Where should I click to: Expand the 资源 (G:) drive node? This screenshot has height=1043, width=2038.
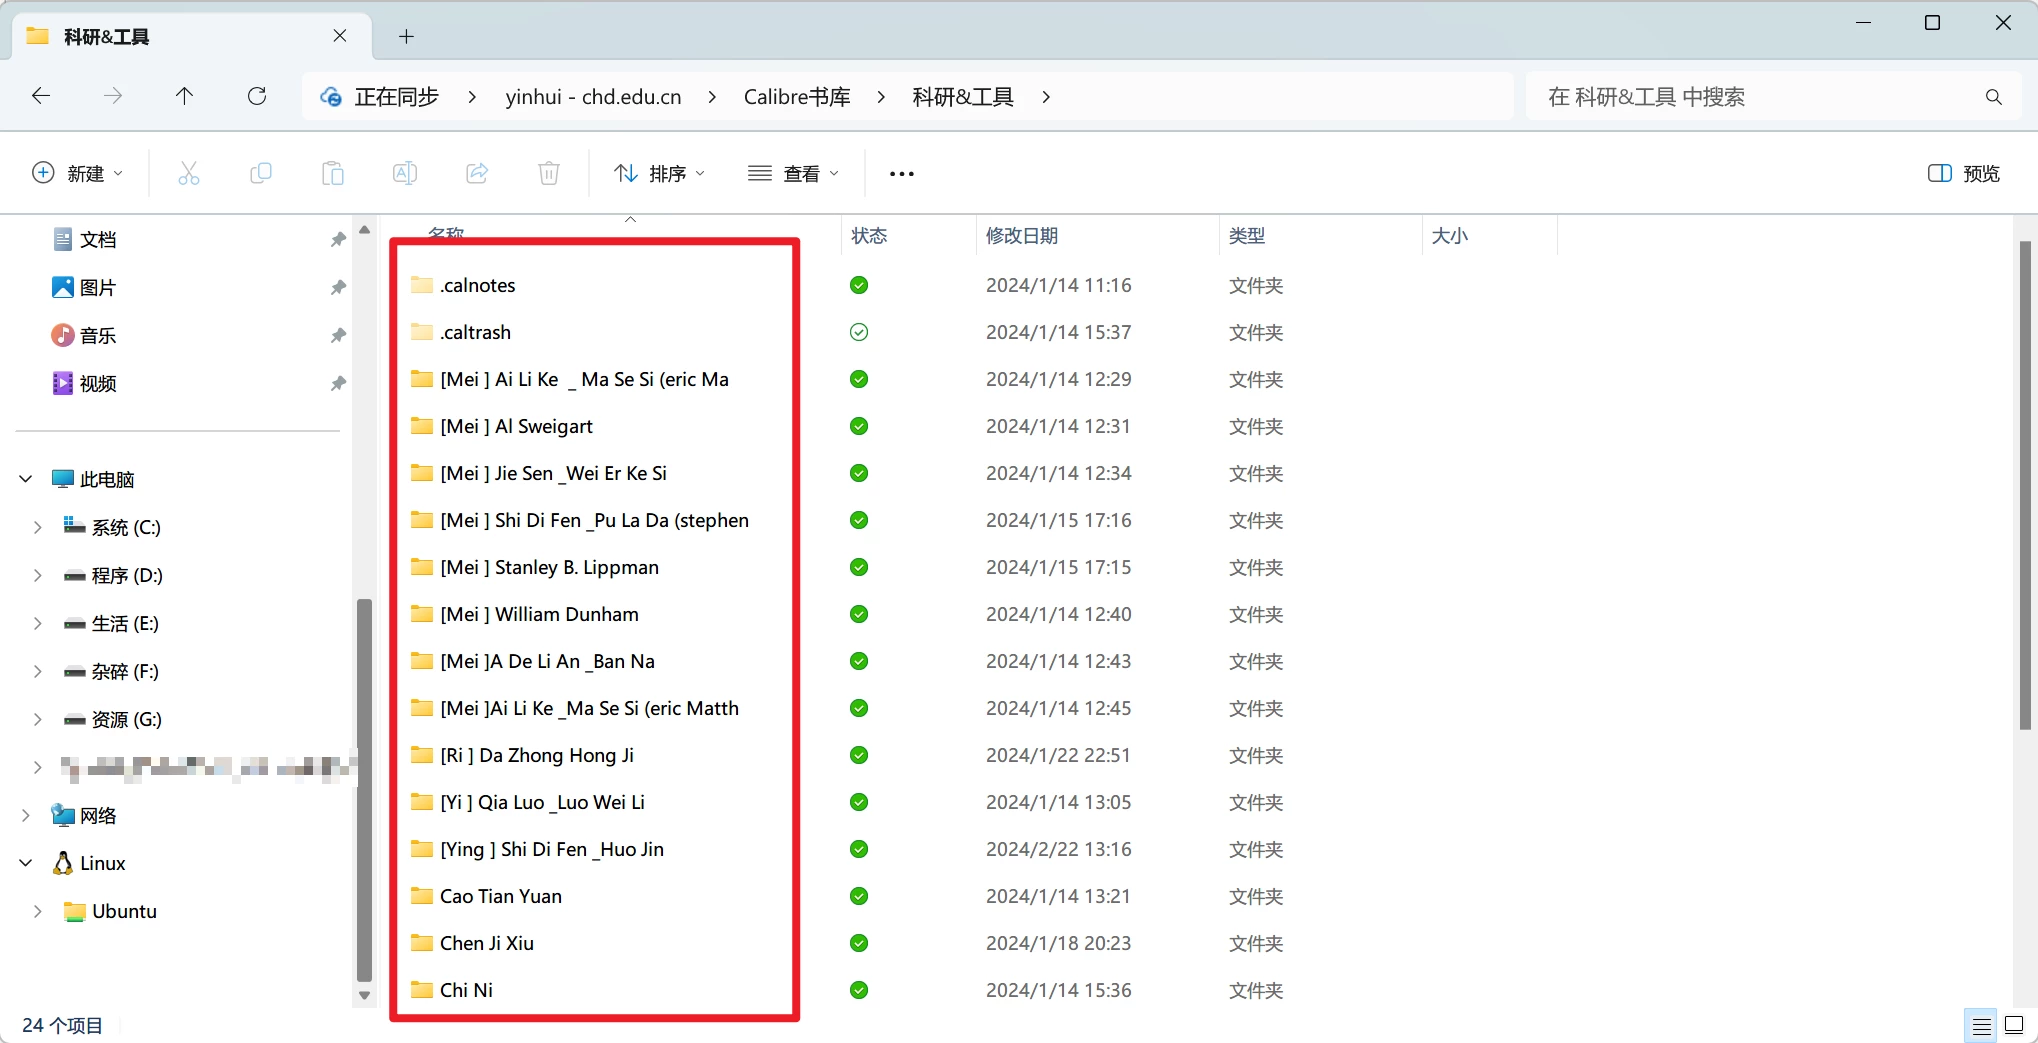pyautogui.click(x=38, y=720)
